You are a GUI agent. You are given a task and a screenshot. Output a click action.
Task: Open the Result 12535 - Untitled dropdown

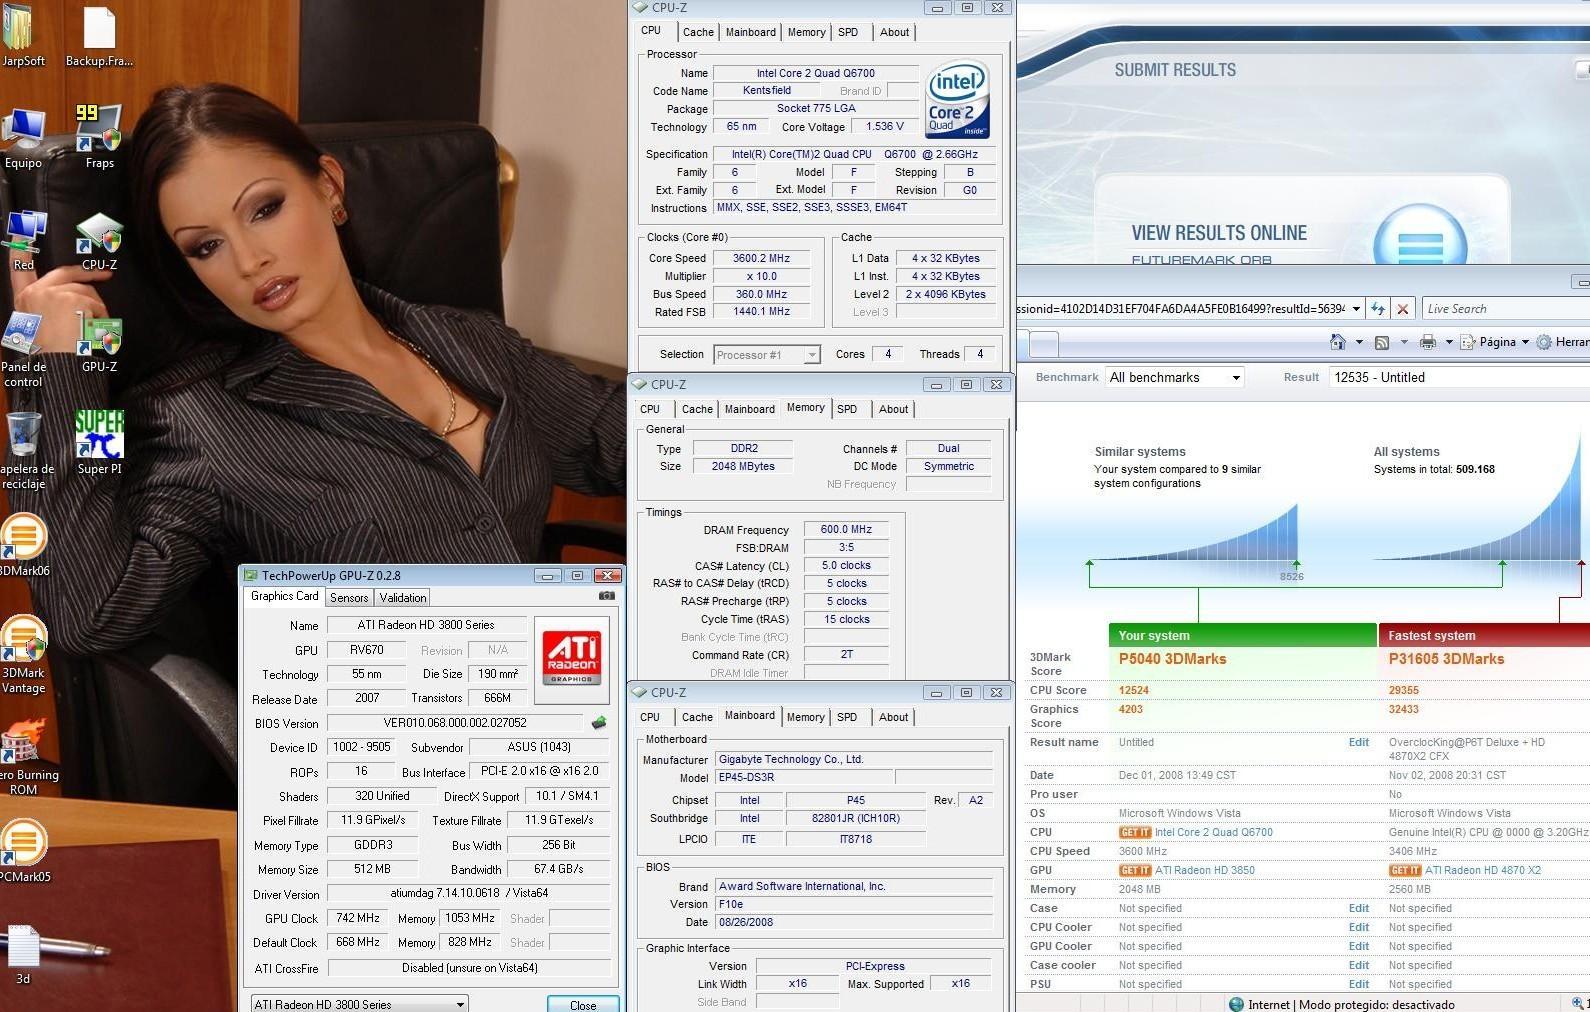pos(1460,377)
